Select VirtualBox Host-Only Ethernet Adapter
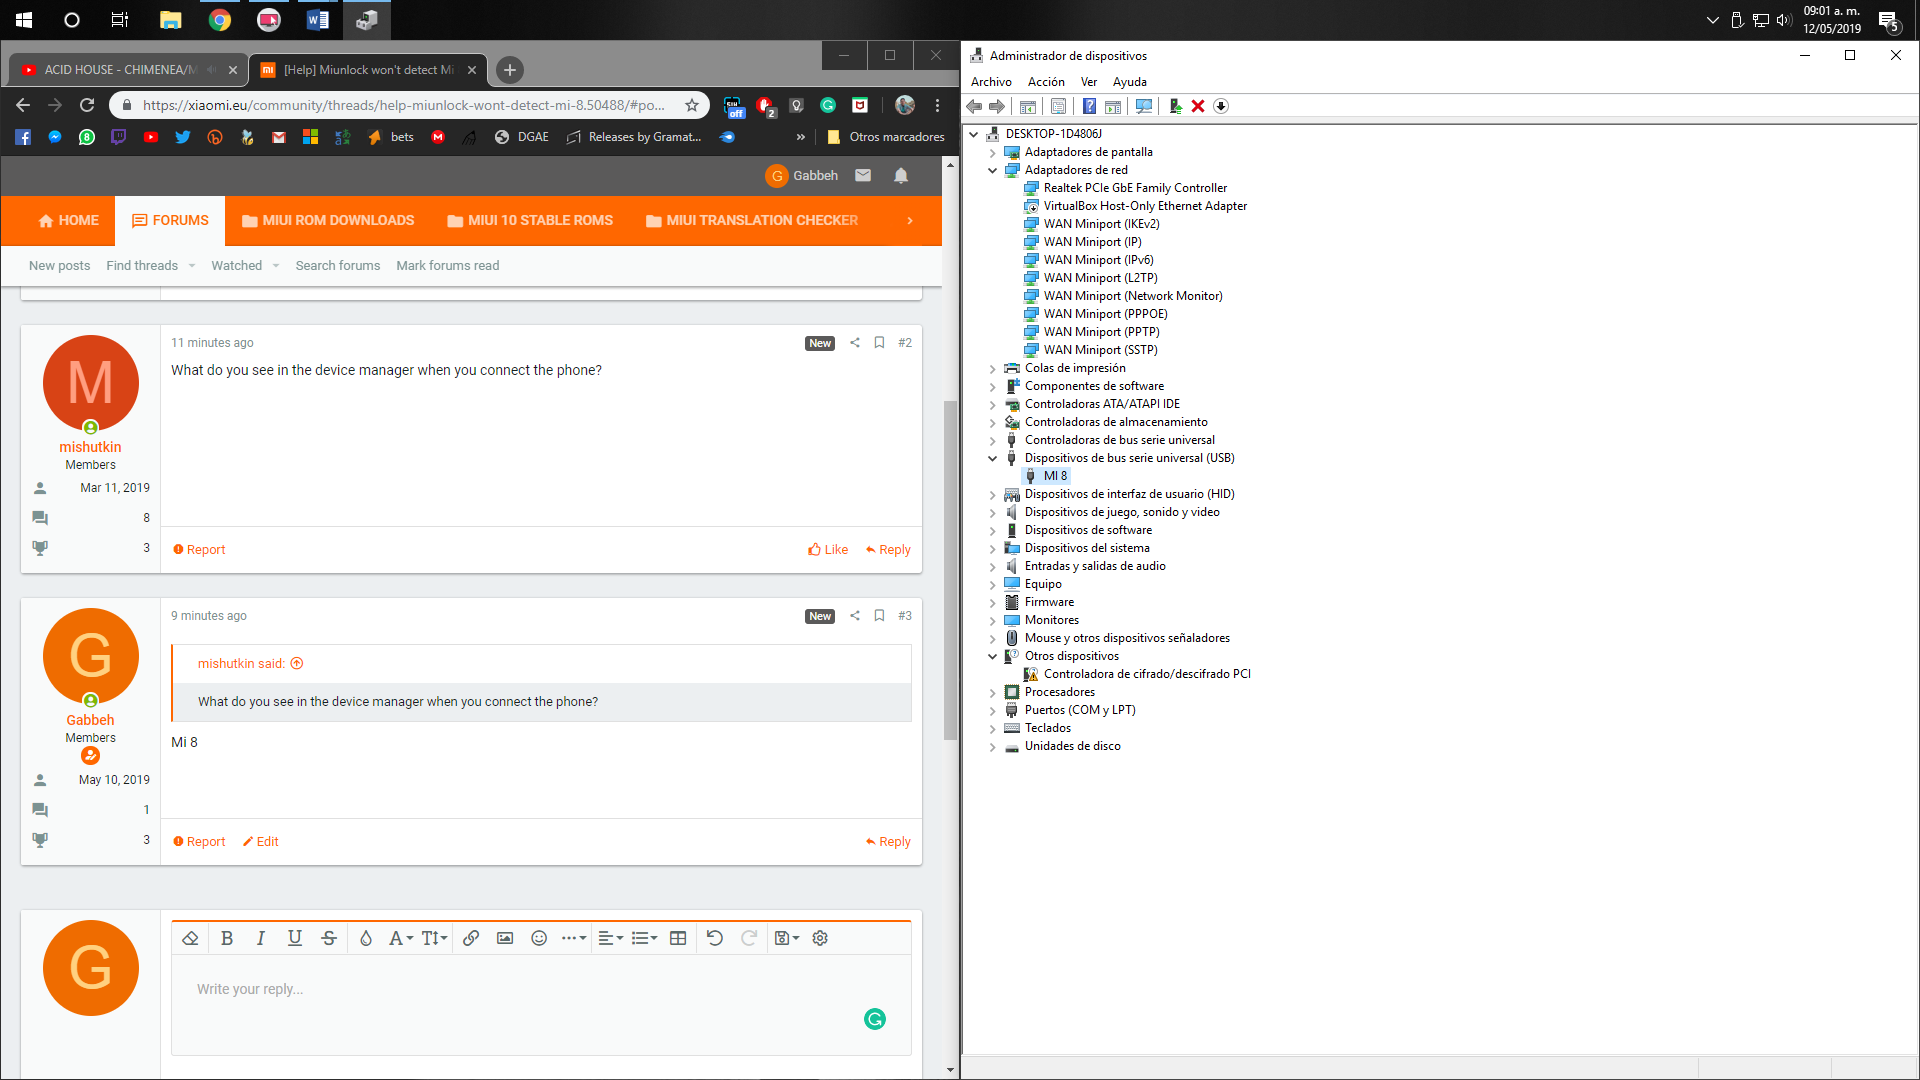 [1145, 206]
